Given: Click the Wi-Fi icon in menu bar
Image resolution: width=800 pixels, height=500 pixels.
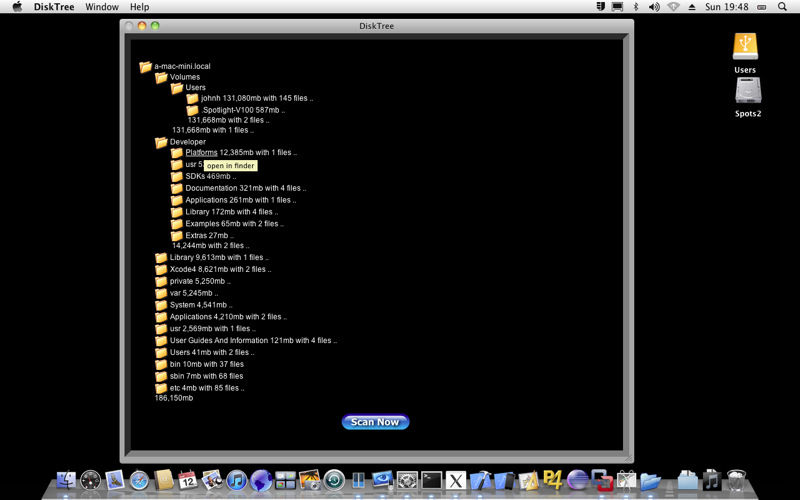Looking at the screenshot, I should (673, 7).
